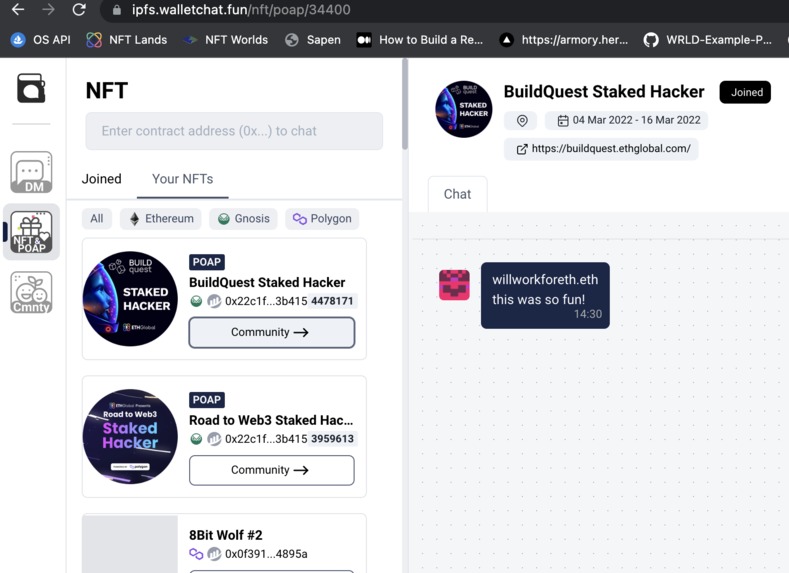This screenshot has height=573, width=789.
Task: Filter NFTs by Polygon
Action: coord(322,219)
